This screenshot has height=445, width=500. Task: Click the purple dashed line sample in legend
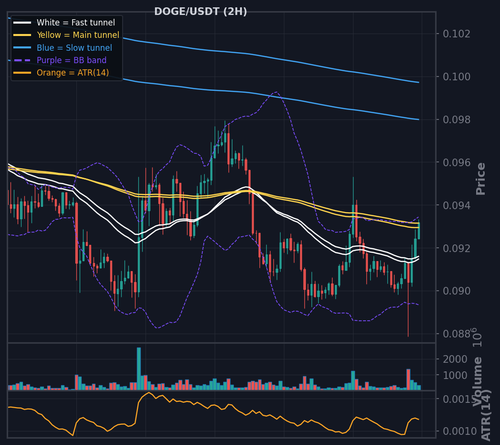tap(22, 60)
